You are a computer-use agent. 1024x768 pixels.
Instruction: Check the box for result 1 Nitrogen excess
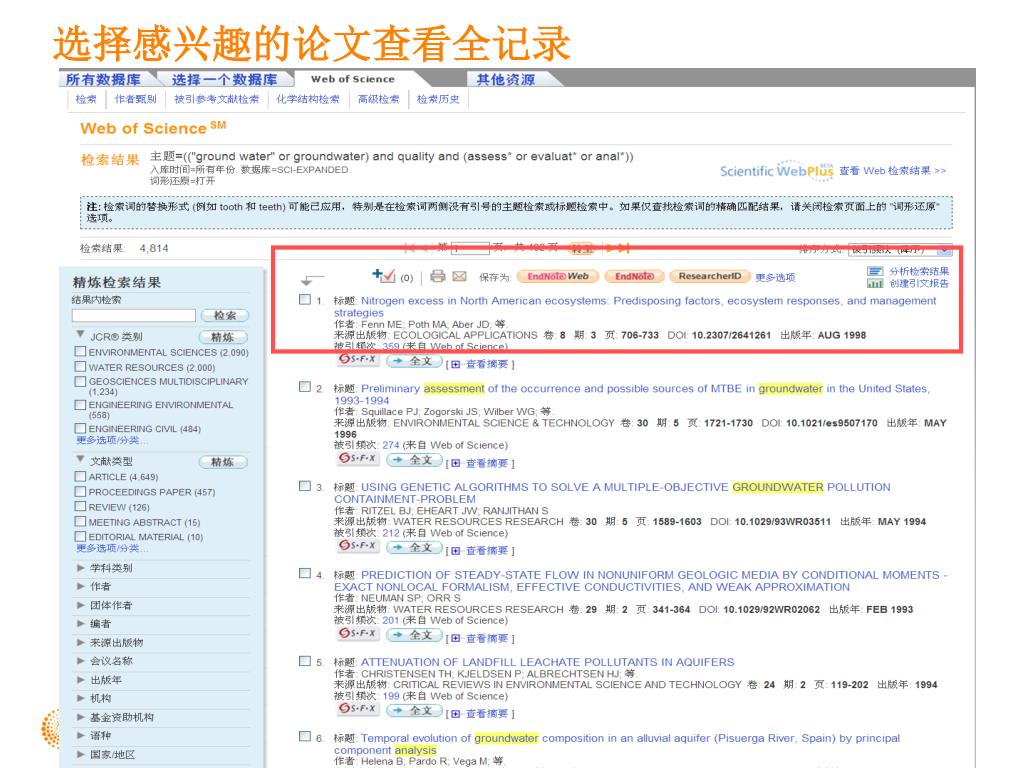[x=304, y=299]
